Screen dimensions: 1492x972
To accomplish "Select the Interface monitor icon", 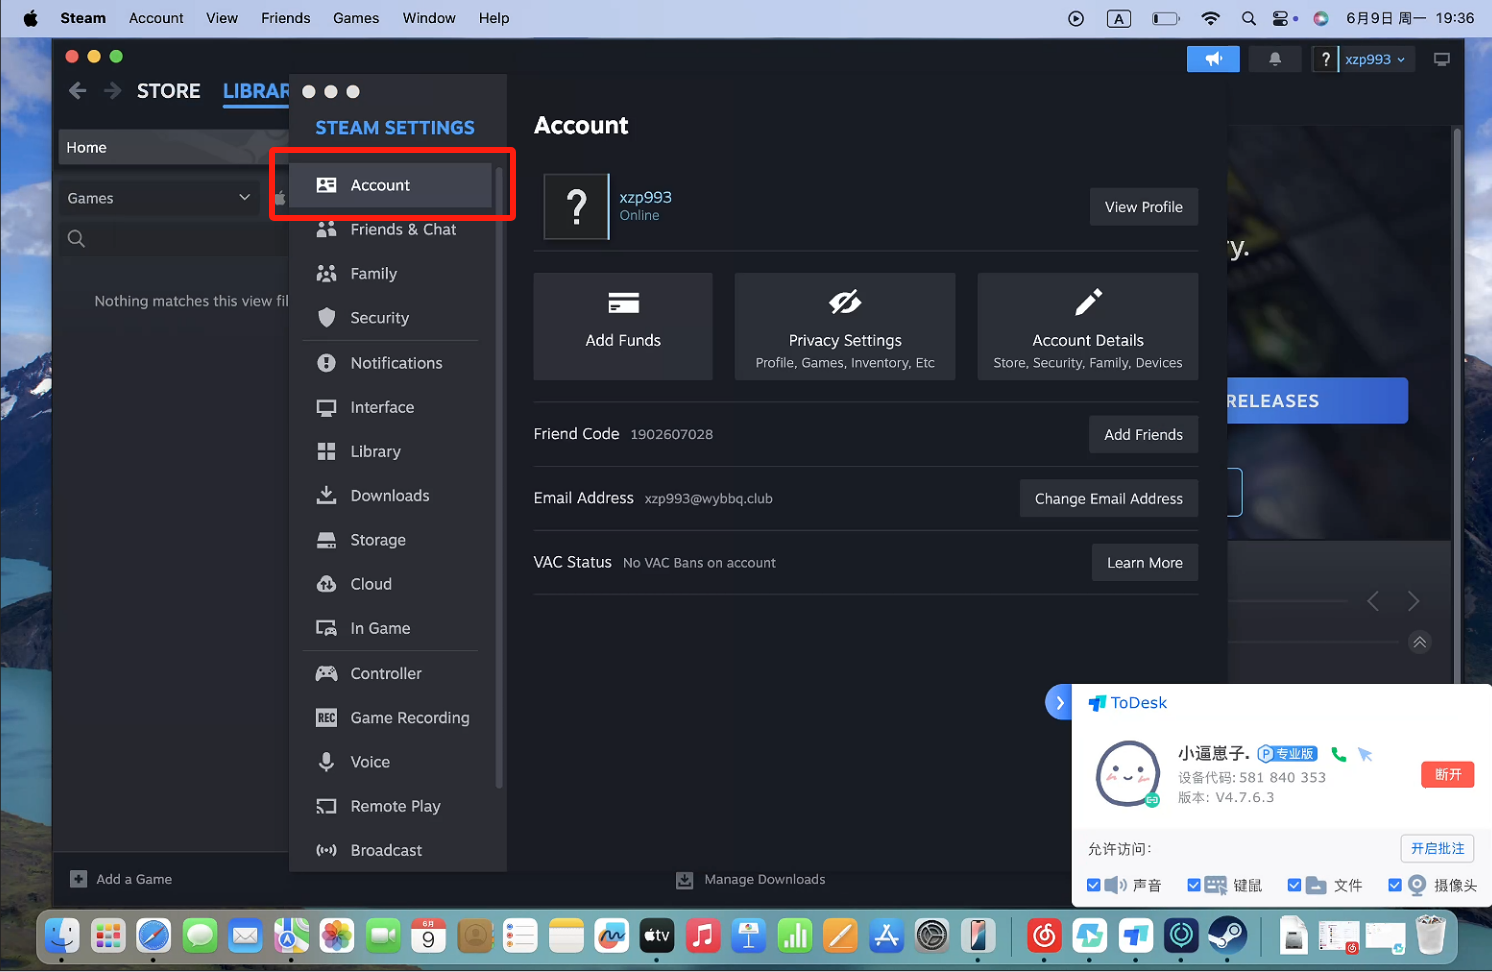I will click(326, 407).
